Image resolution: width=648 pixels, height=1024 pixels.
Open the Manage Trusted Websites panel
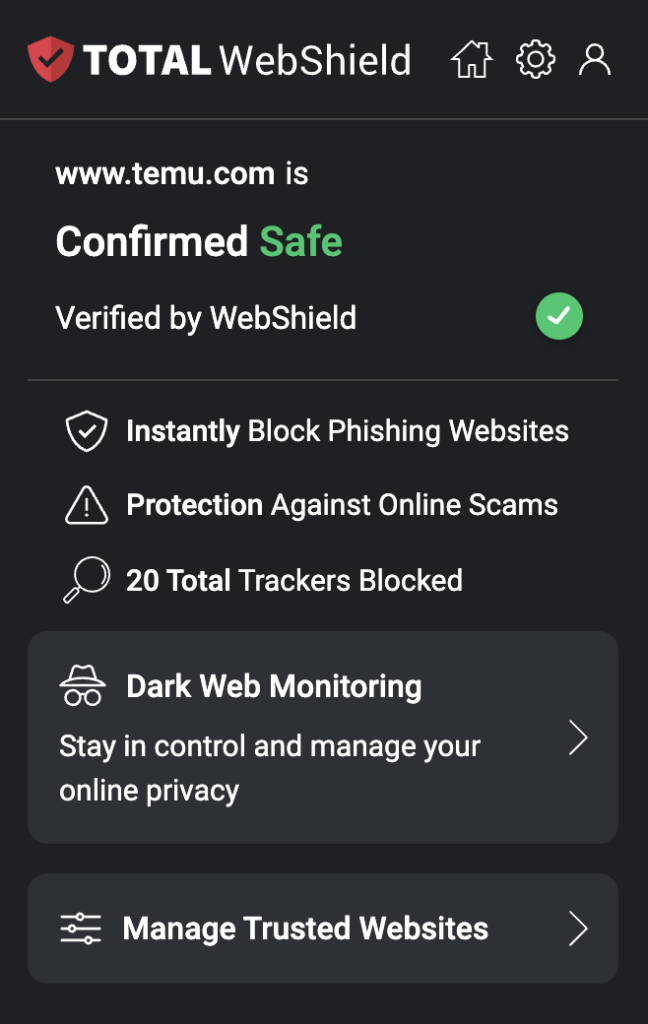(x=305, y=928)
